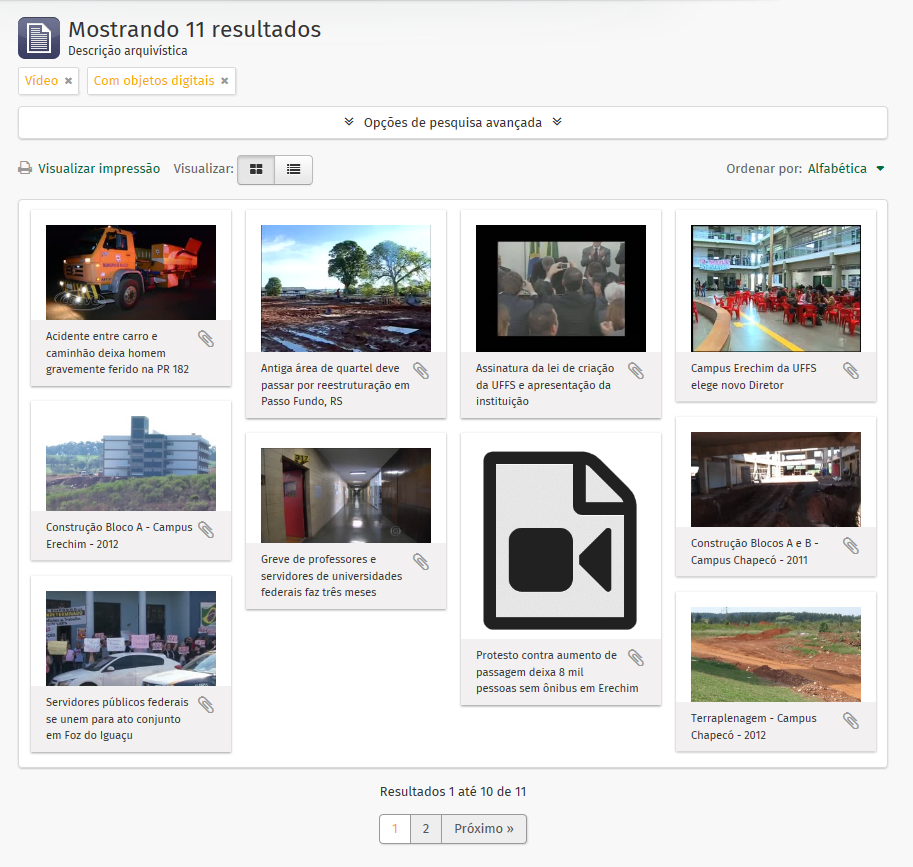Open title Construção Blocos A e B - Chapecó
The height and width of the screenshot is (867, 913).
pyautogui.click(x=755, y=551)
